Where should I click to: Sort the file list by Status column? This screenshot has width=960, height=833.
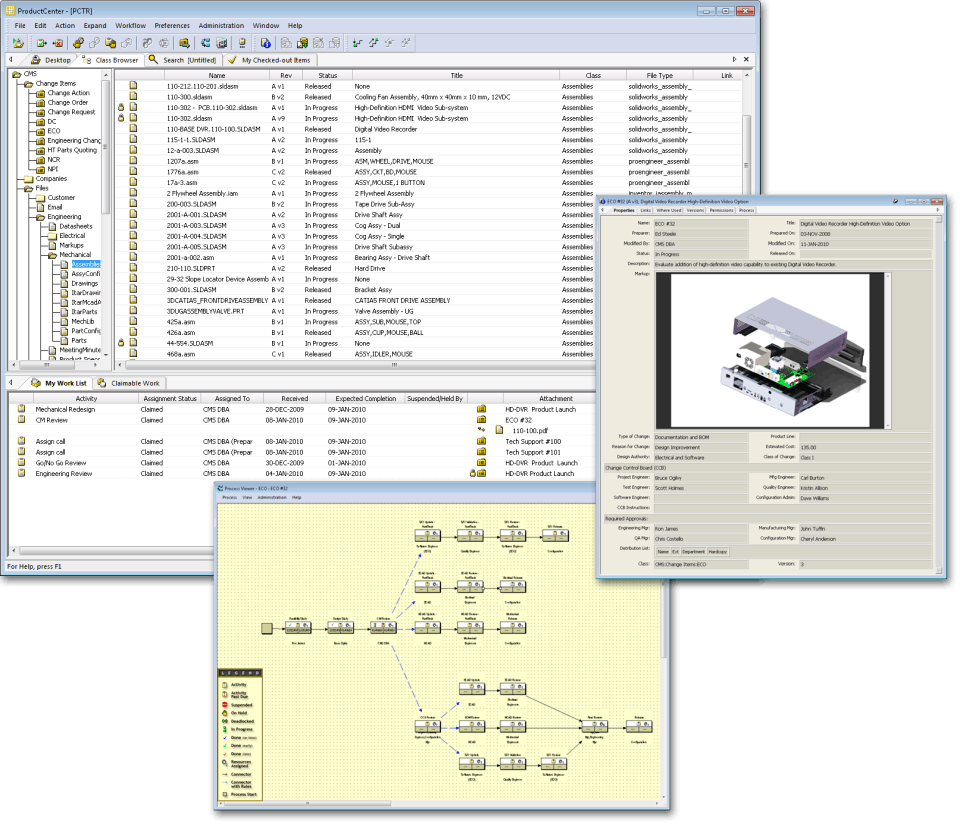click(327, 76)
